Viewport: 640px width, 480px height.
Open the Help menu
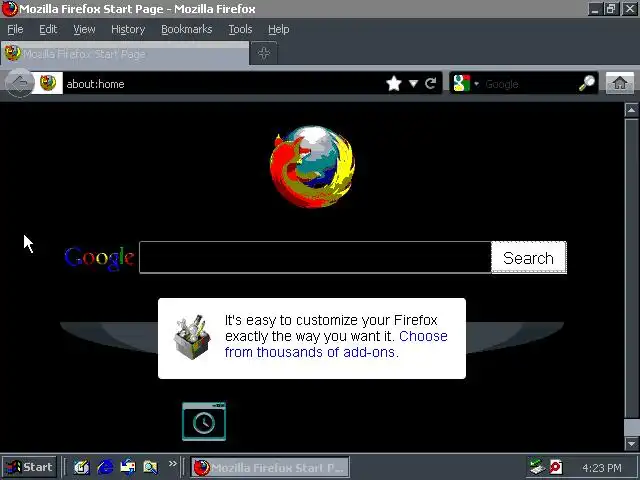point(279,29)
